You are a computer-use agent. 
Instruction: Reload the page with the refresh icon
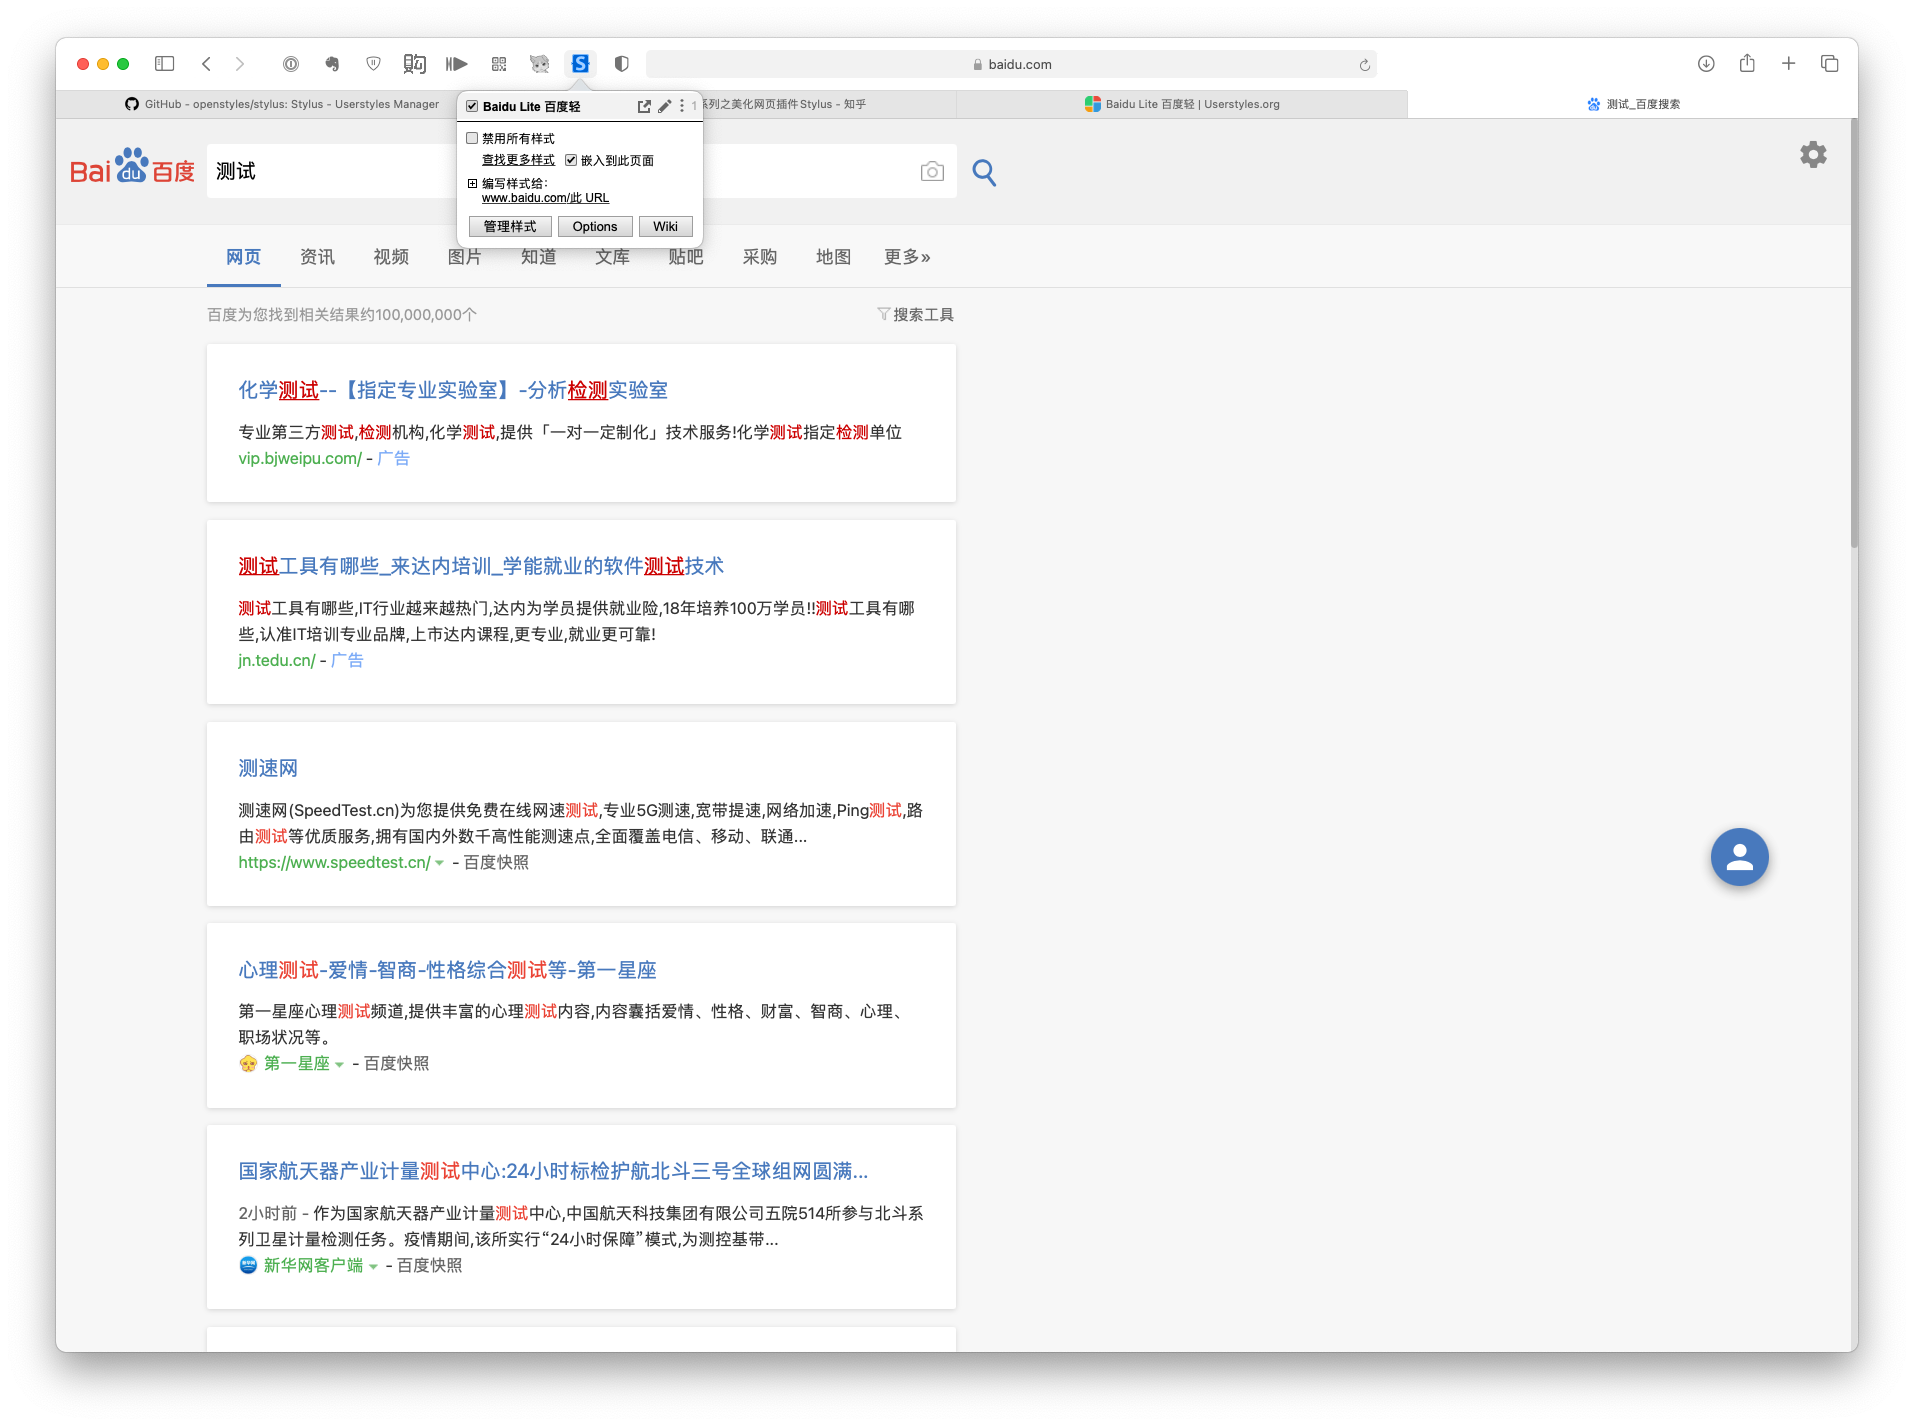(x=1364, y=65)
